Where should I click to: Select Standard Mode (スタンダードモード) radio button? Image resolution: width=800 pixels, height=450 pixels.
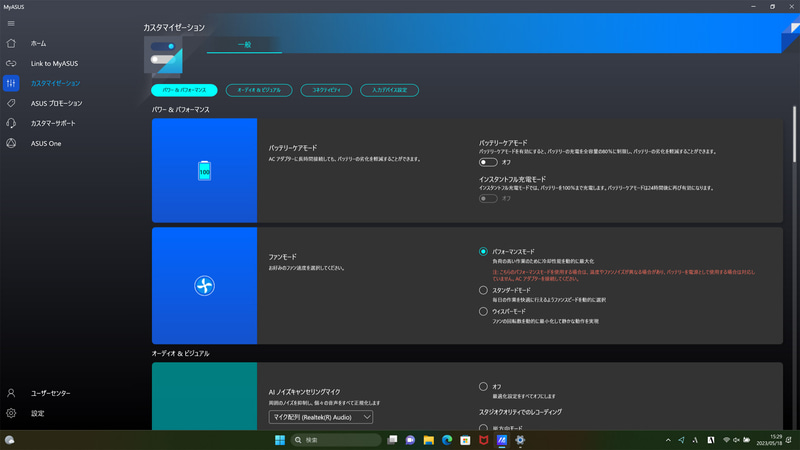[x=483, y=290]
